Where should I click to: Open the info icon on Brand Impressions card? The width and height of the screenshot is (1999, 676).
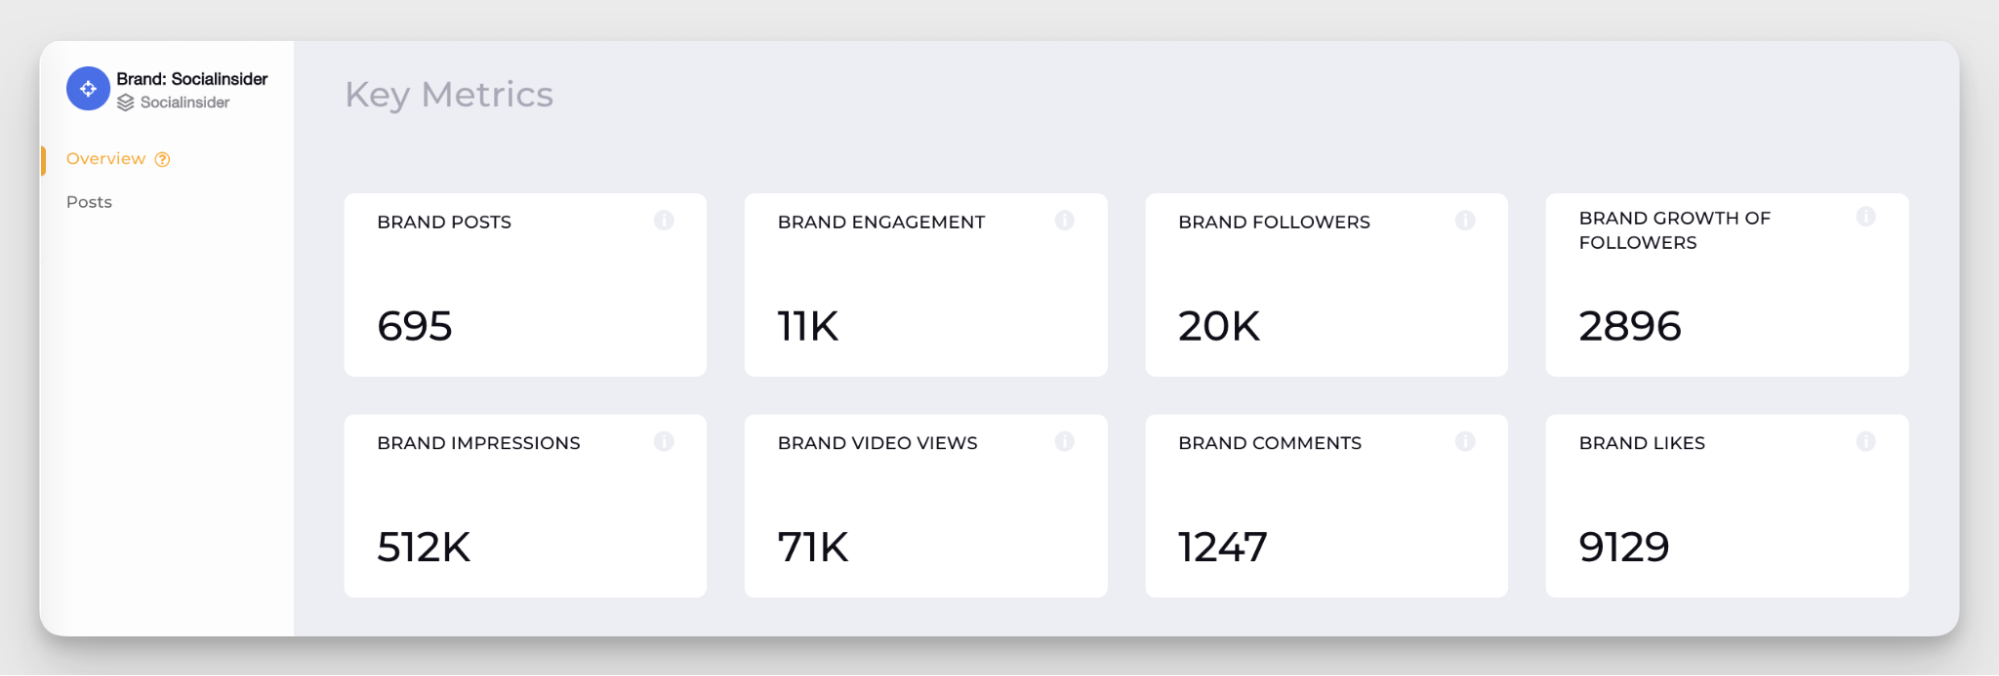664,441
